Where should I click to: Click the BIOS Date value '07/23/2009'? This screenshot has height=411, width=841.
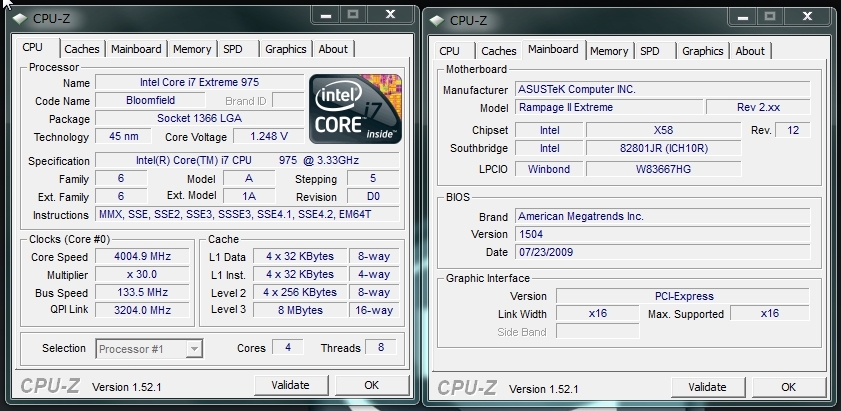point(662,252)
